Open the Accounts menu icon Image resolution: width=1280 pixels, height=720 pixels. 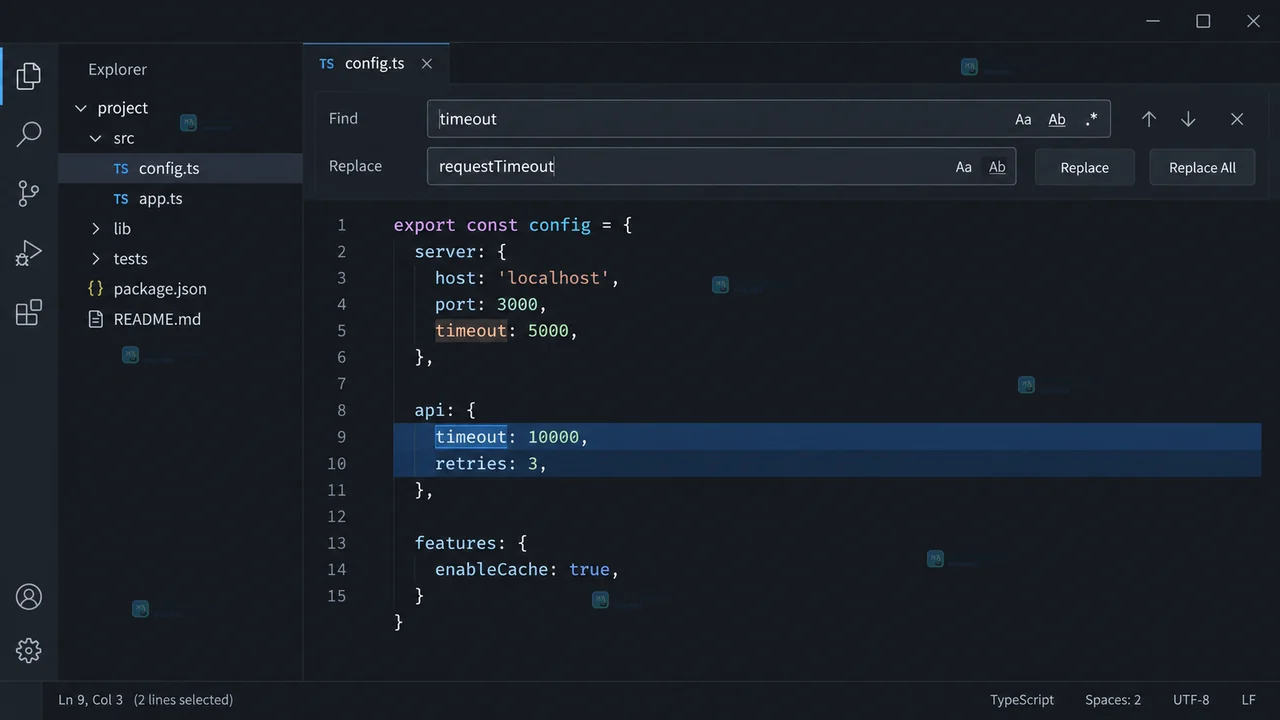click(29, 597)
